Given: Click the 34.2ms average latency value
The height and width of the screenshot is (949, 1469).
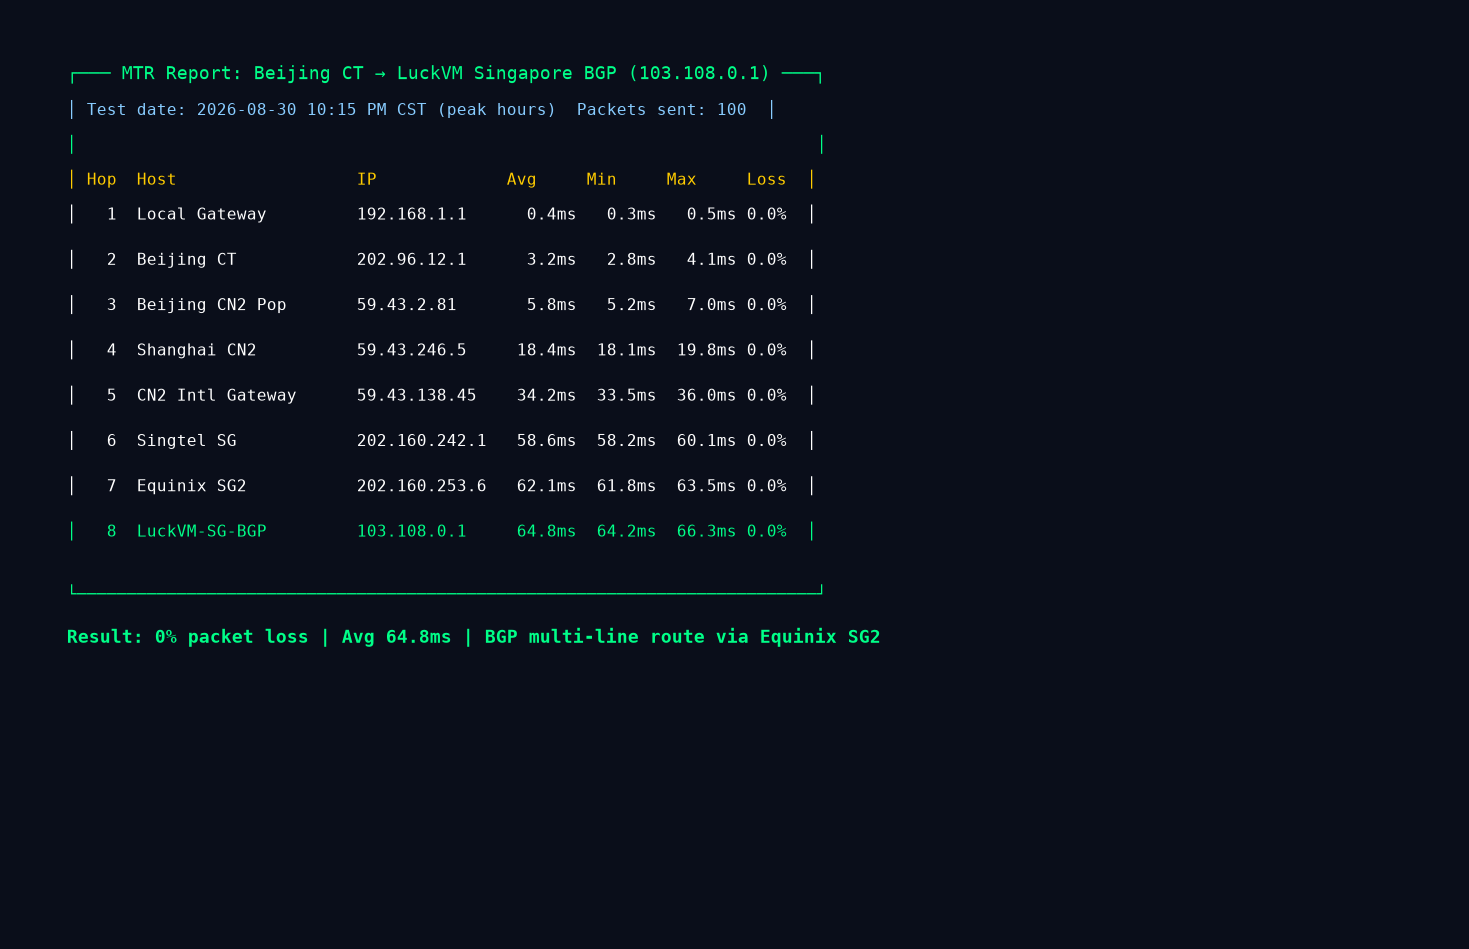Looking at the screenshot, I should click(547, 396).
